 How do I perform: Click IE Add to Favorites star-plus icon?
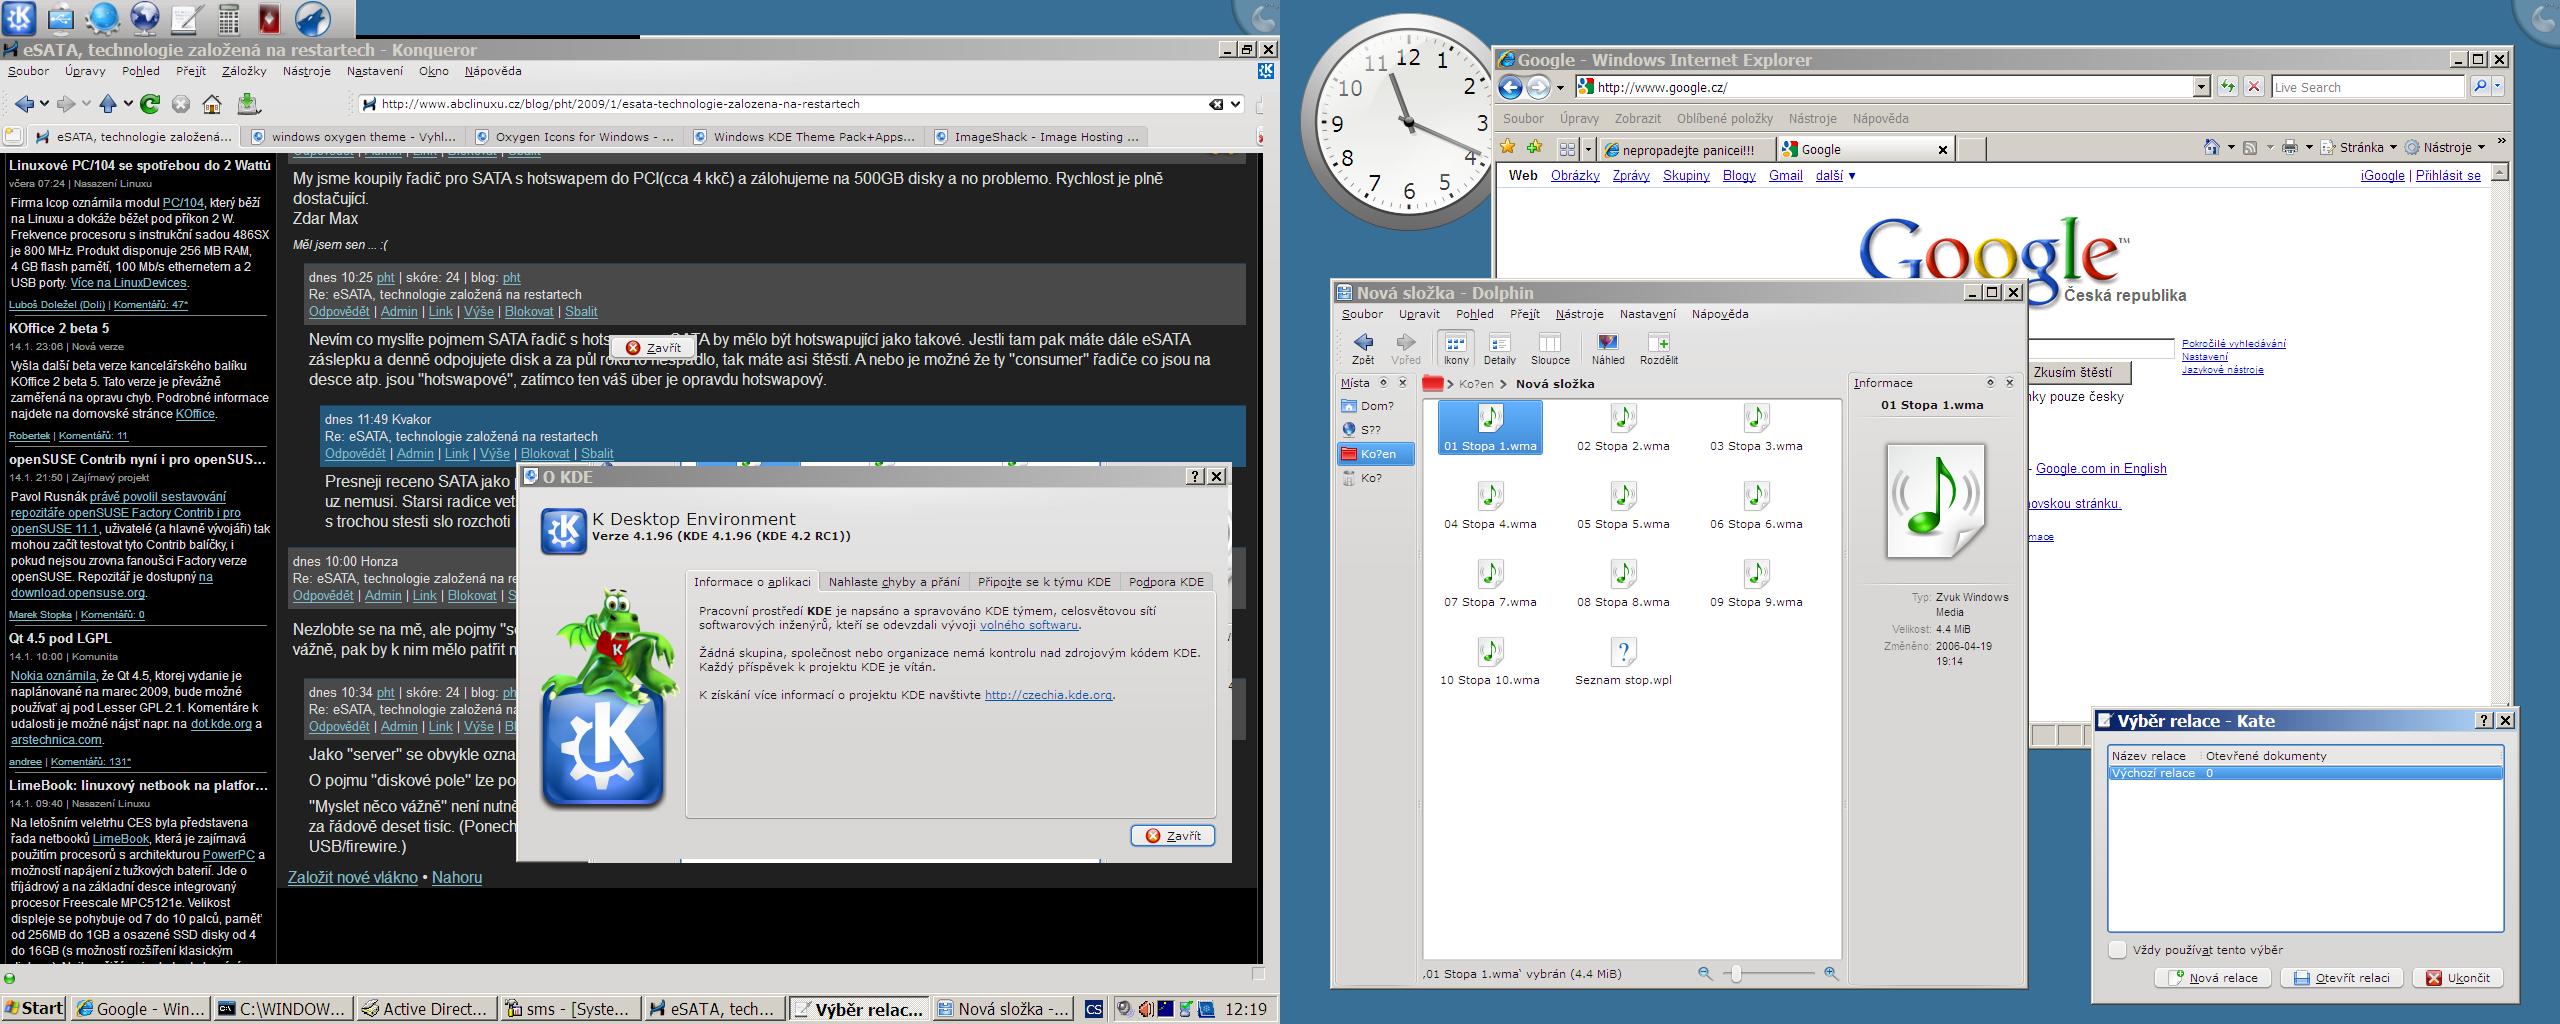(1534, 148)
